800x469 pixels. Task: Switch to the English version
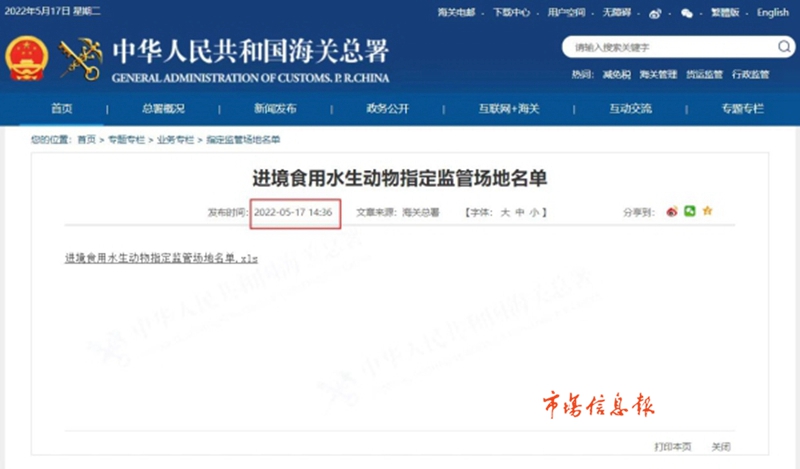pos(772,12)
